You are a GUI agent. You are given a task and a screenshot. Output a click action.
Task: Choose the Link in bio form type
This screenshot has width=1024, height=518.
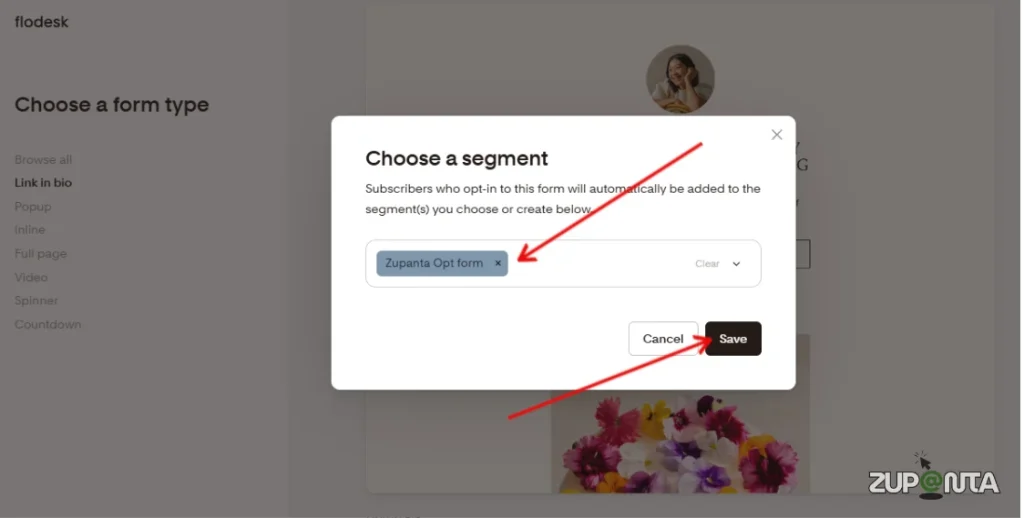click(x=43, y=183)
